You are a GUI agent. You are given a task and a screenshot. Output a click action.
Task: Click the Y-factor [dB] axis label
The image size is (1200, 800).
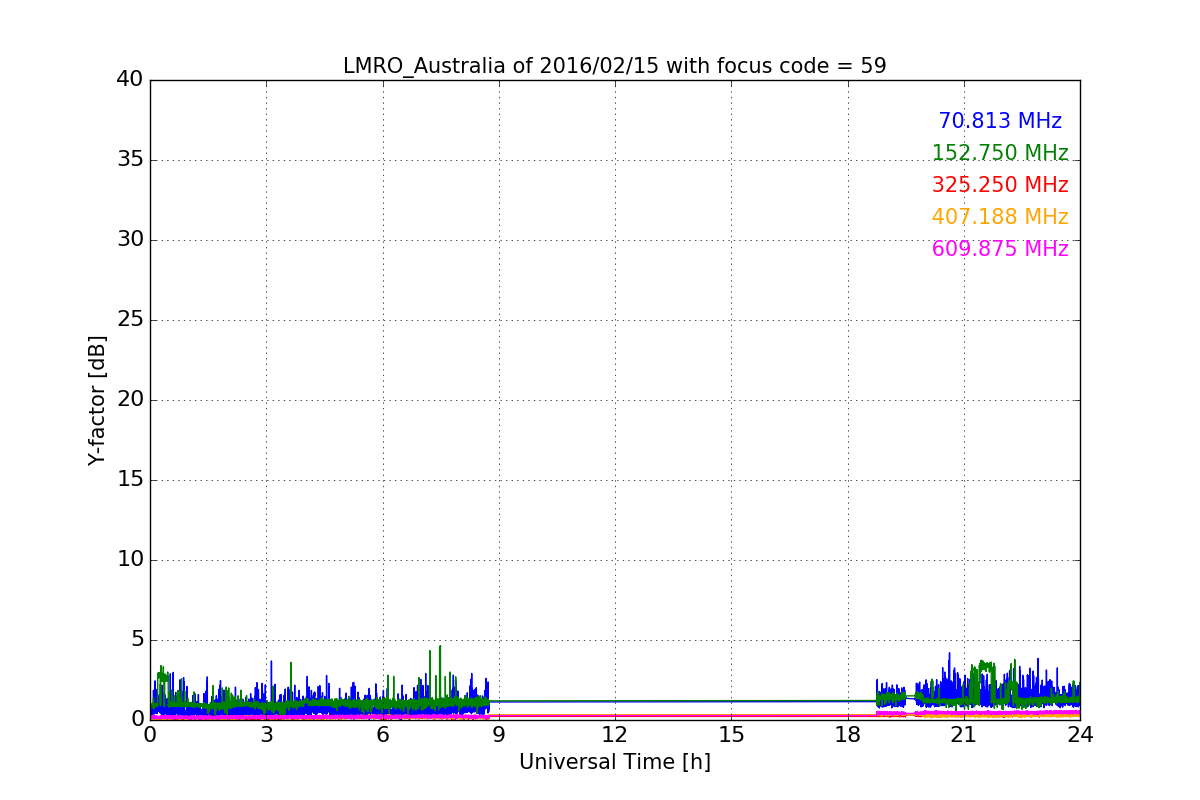(97, 400)
